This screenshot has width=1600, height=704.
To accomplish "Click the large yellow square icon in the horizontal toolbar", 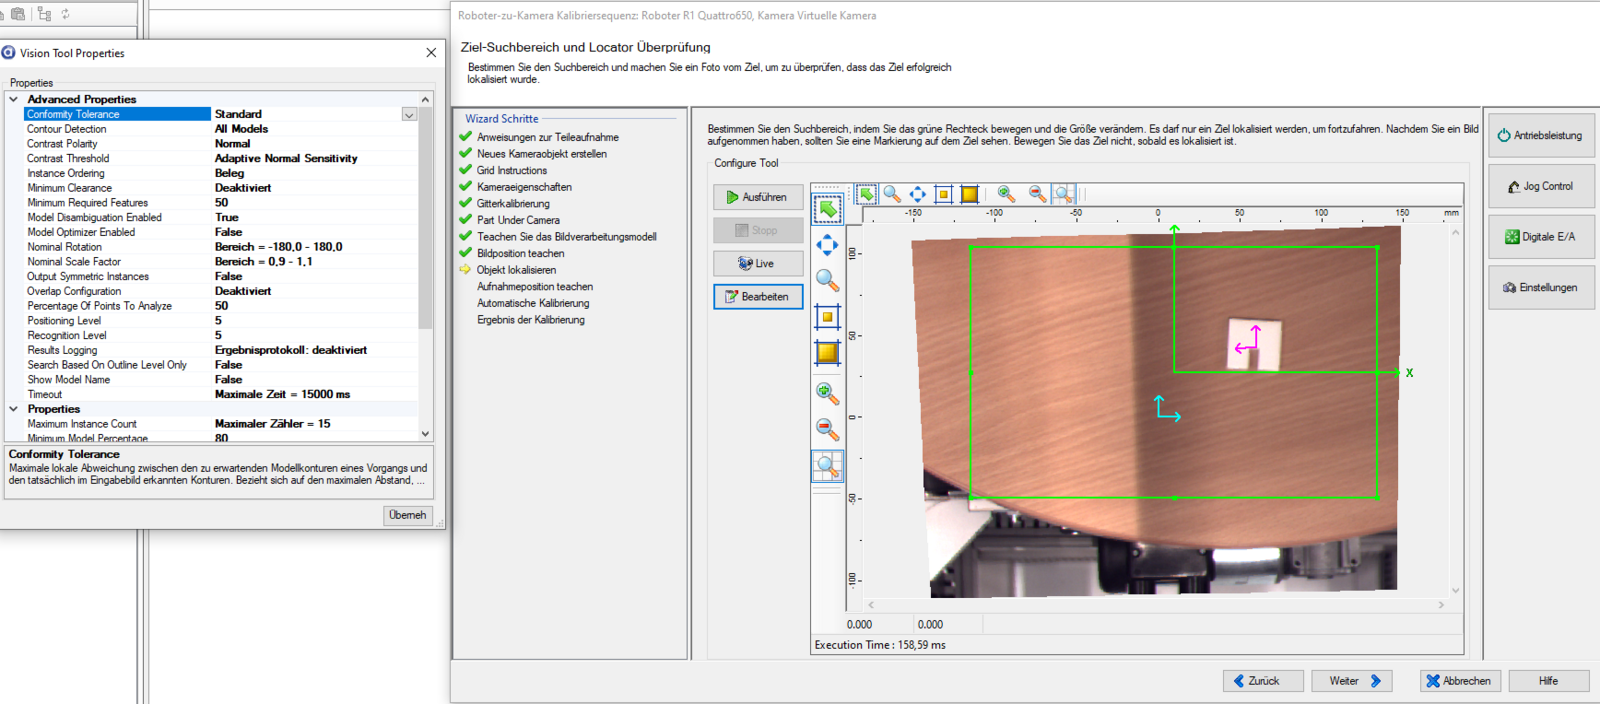I will click(x=969, y=194).
